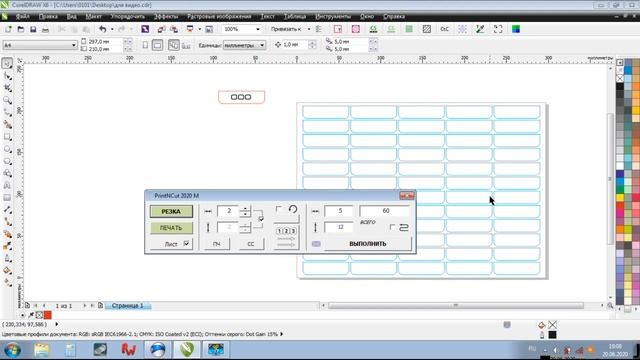Click the hatched pattern toolbar icon

(427, 29)
